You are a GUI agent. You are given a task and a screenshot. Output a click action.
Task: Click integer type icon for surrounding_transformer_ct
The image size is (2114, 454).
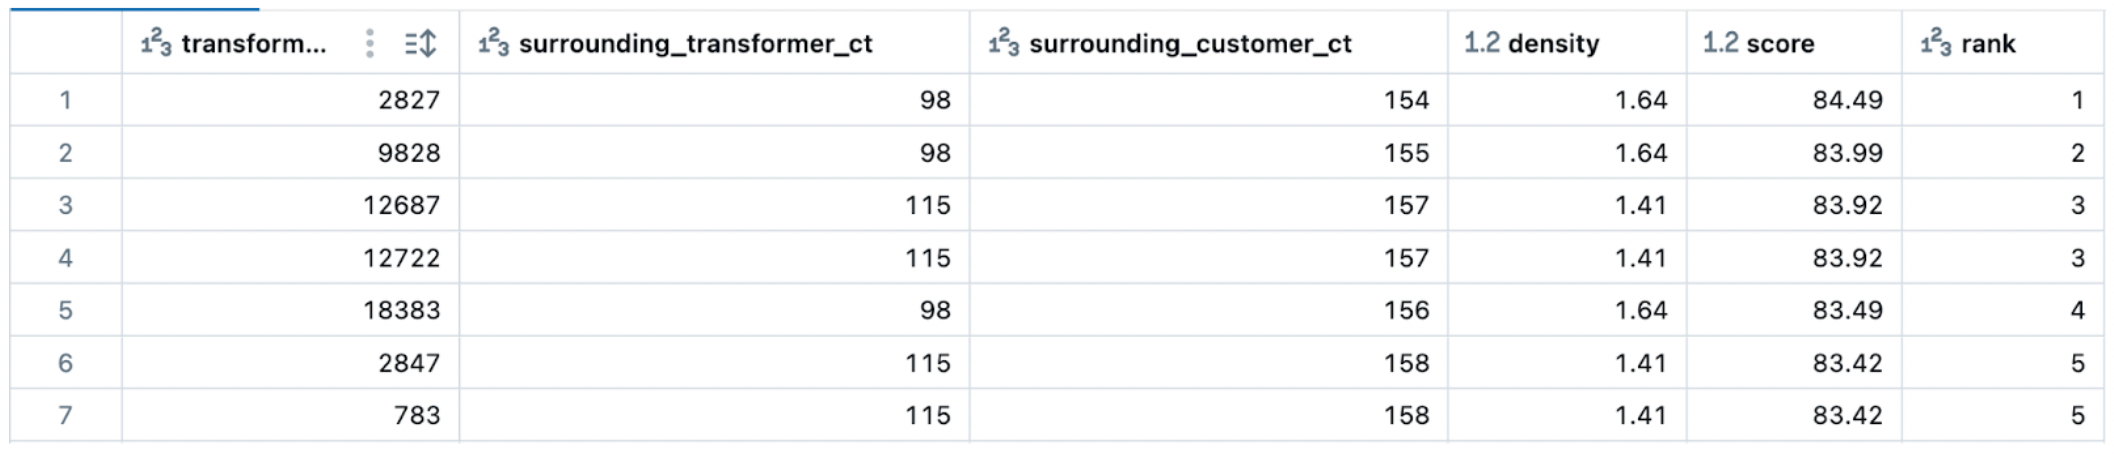493,43
